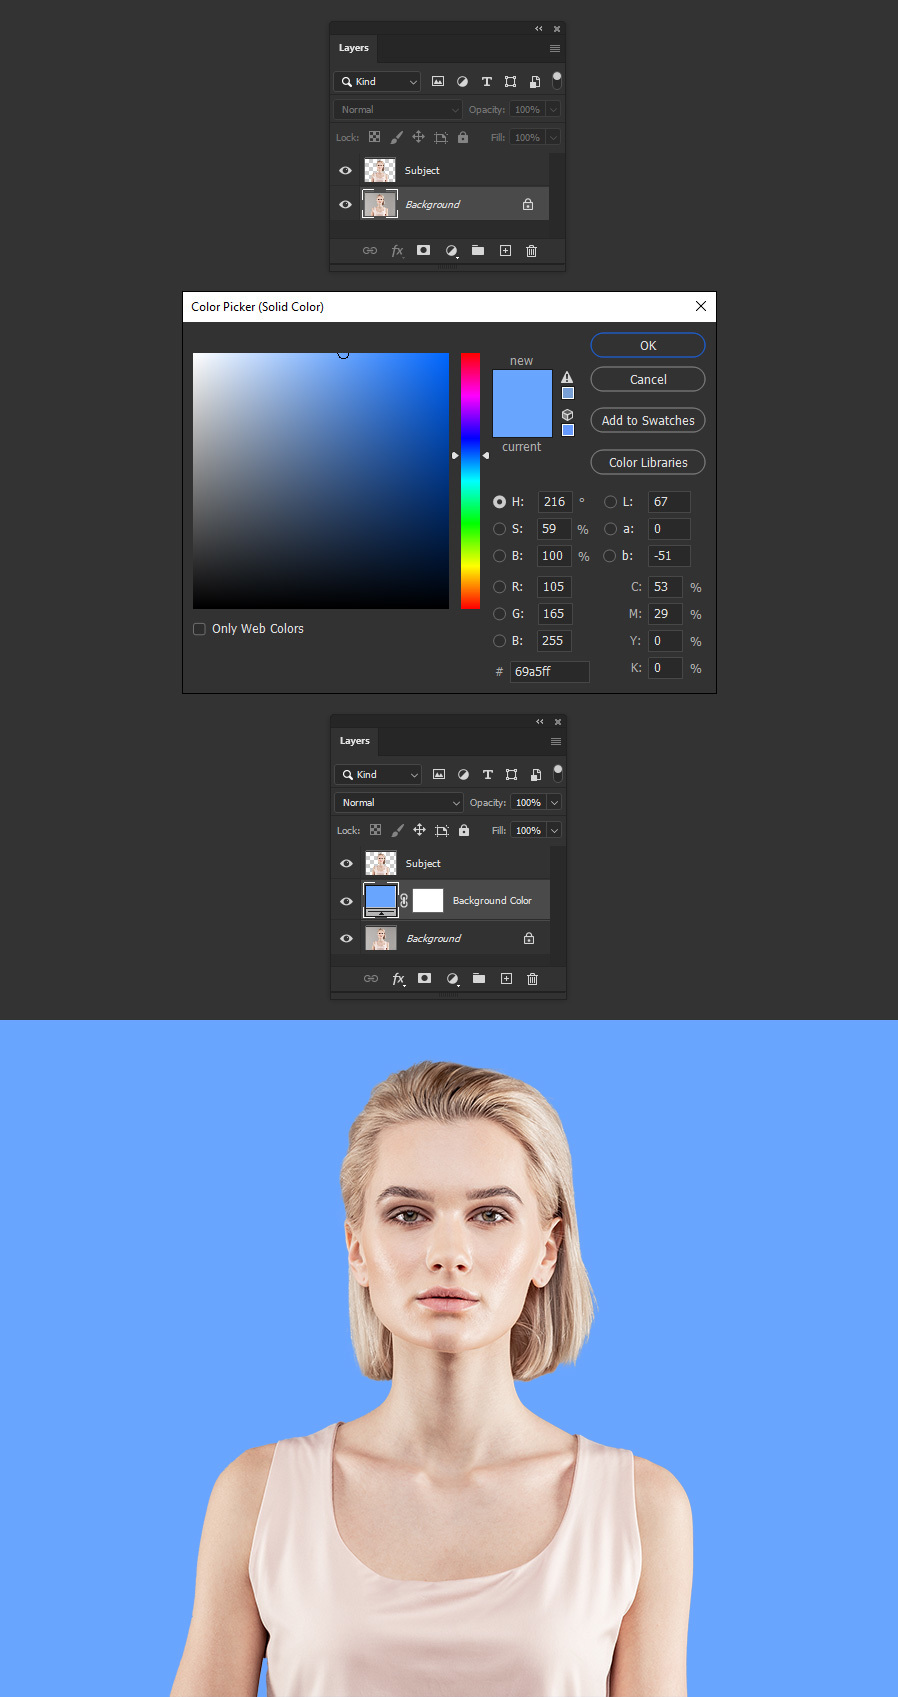This screenshot has height=1697, width=898.
Task: Open the Normal blend mode dropdown in top panel
Action: pos(398,109)
